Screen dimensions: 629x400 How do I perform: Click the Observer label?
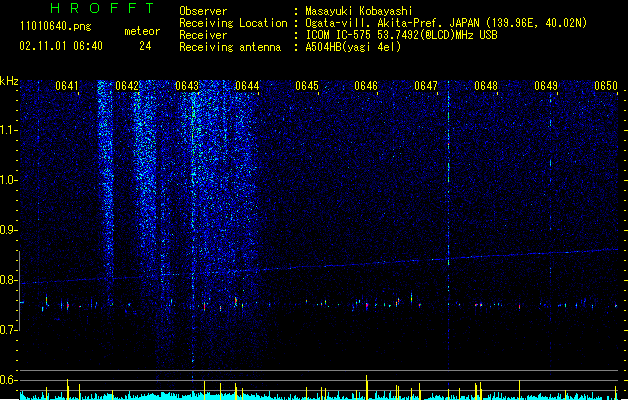point(203,11)
